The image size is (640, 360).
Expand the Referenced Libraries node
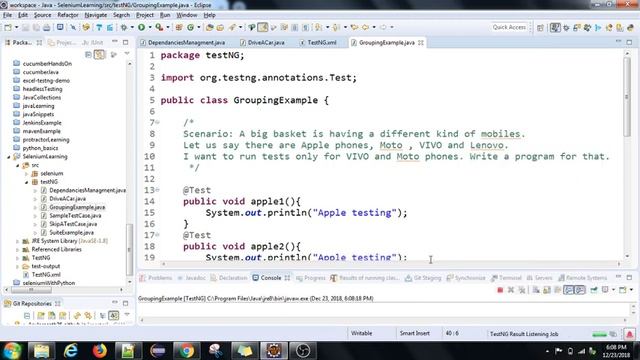click(x=18, y=250)
